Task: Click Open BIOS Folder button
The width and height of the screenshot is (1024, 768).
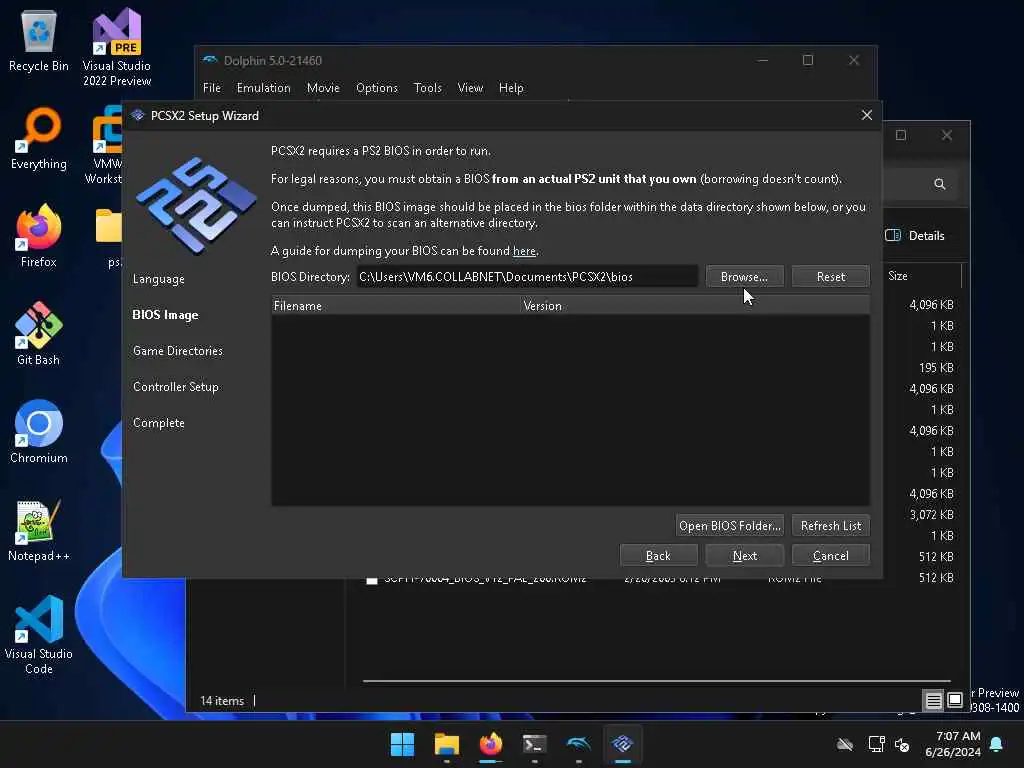Action: [x=730, y=526]
